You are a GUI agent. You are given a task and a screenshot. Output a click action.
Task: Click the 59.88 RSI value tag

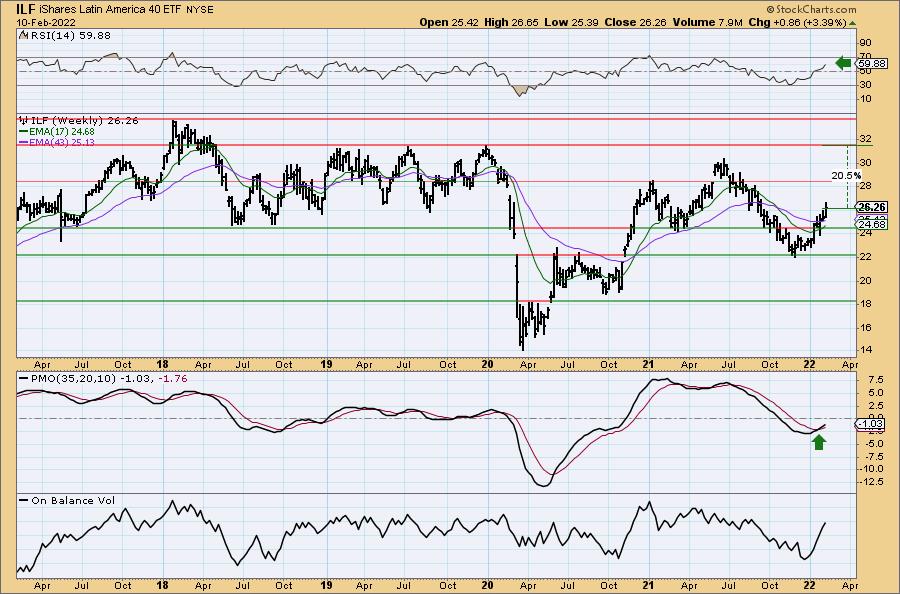click(872, 63)
